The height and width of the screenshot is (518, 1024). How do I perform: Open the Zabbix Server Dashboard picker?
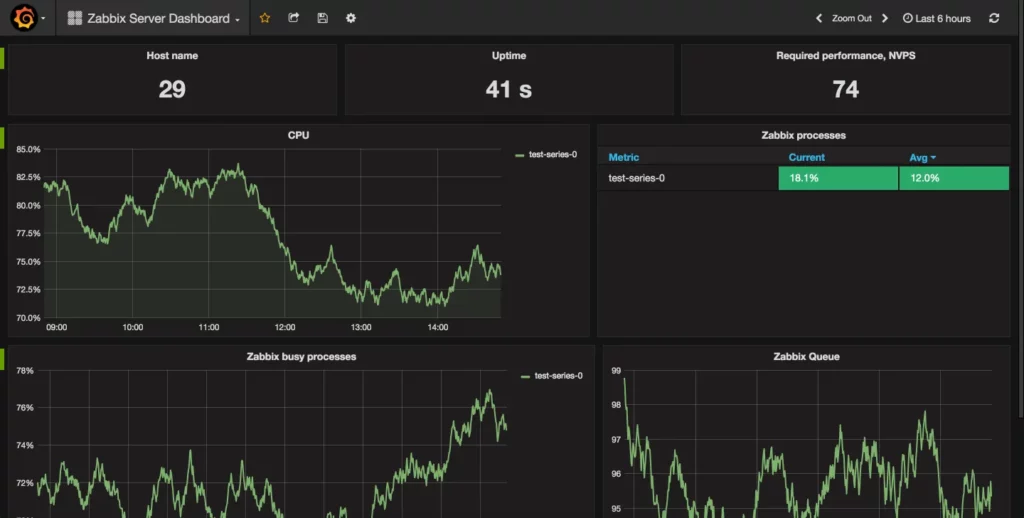[154, 18]
